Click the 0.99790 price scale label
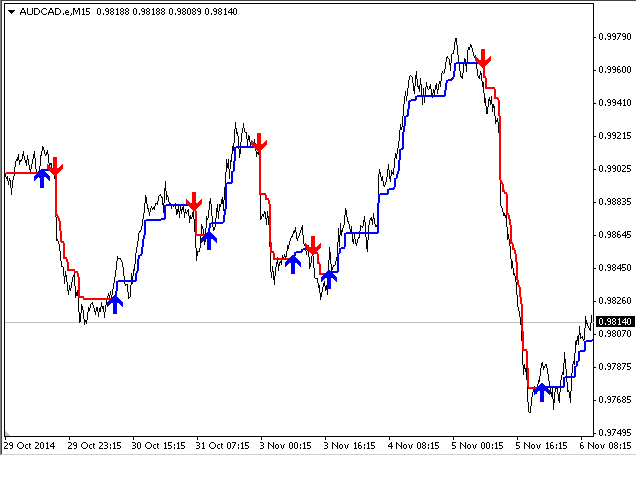640x480 pixels. pyautogui.click(x=615, y=37)
